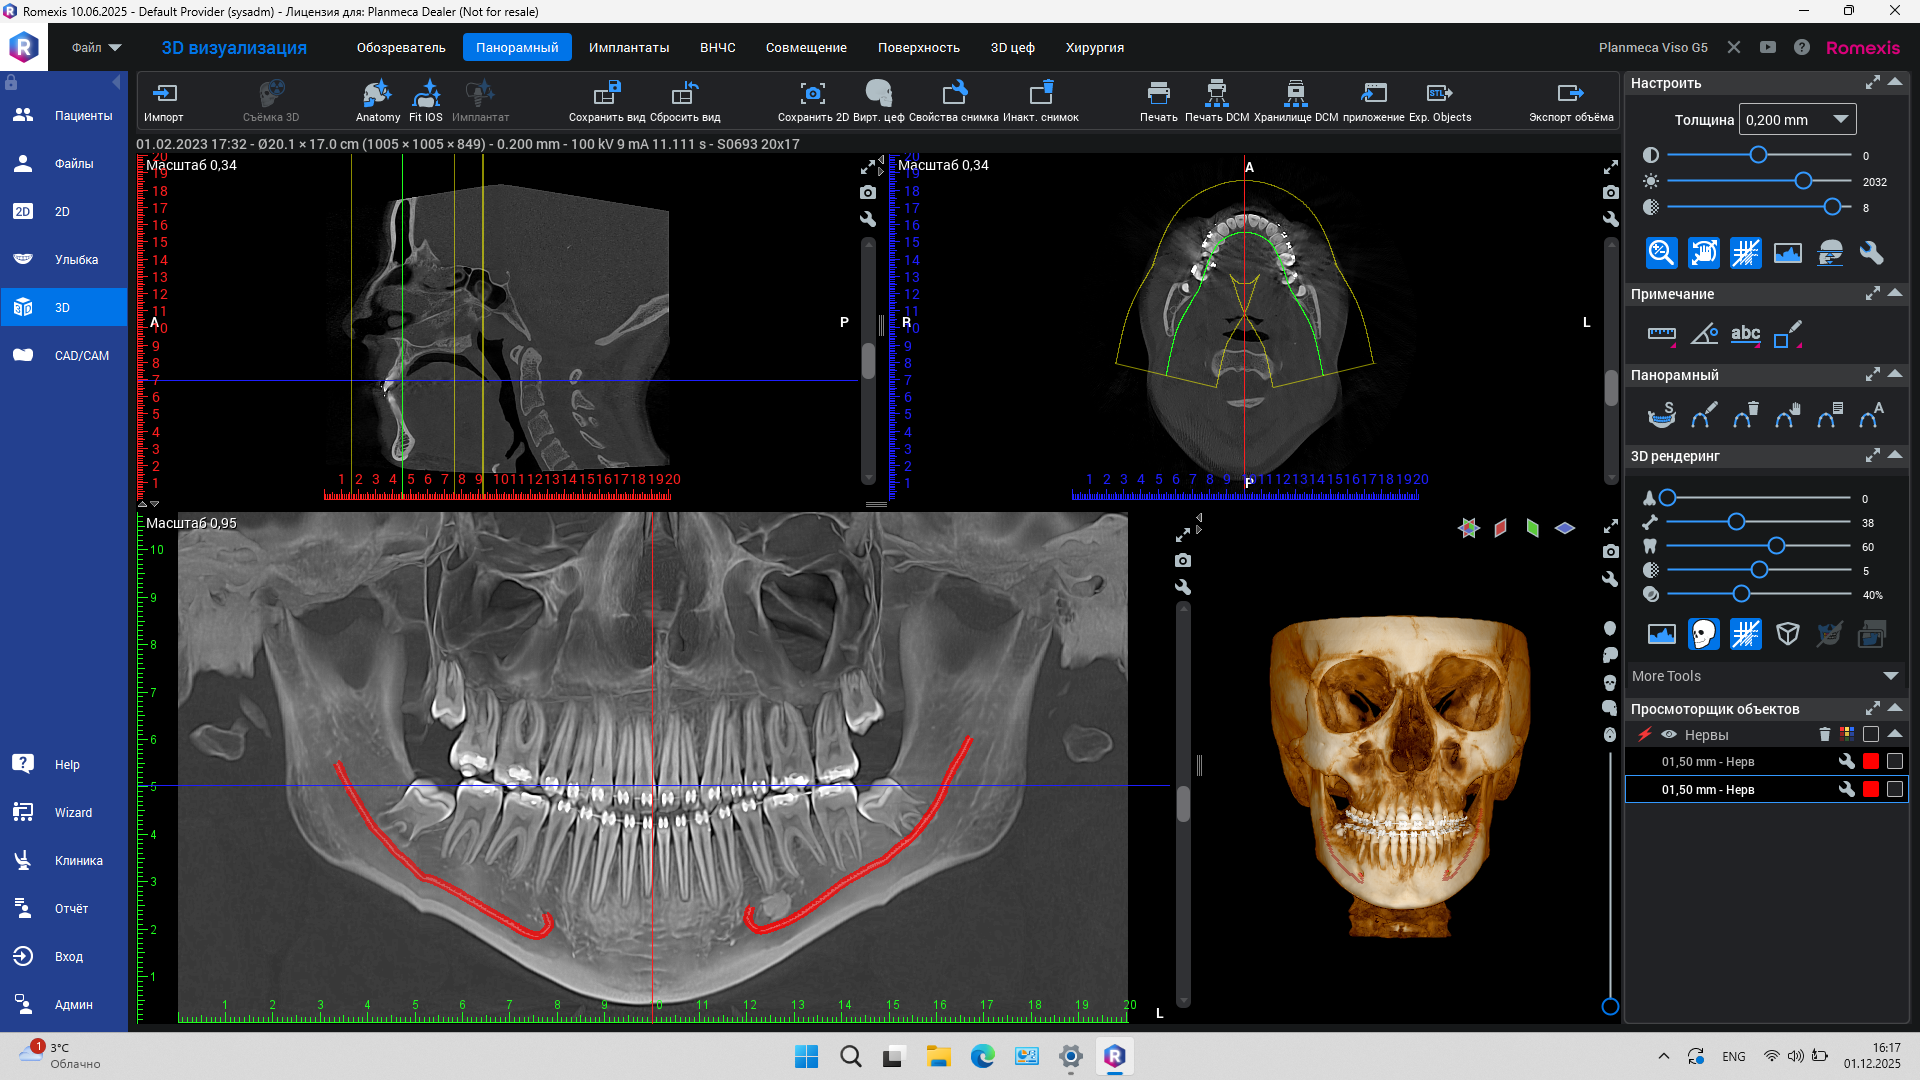Switch to the Имплантаты tab
The image size is (1920, 1080).
(628, 47)
